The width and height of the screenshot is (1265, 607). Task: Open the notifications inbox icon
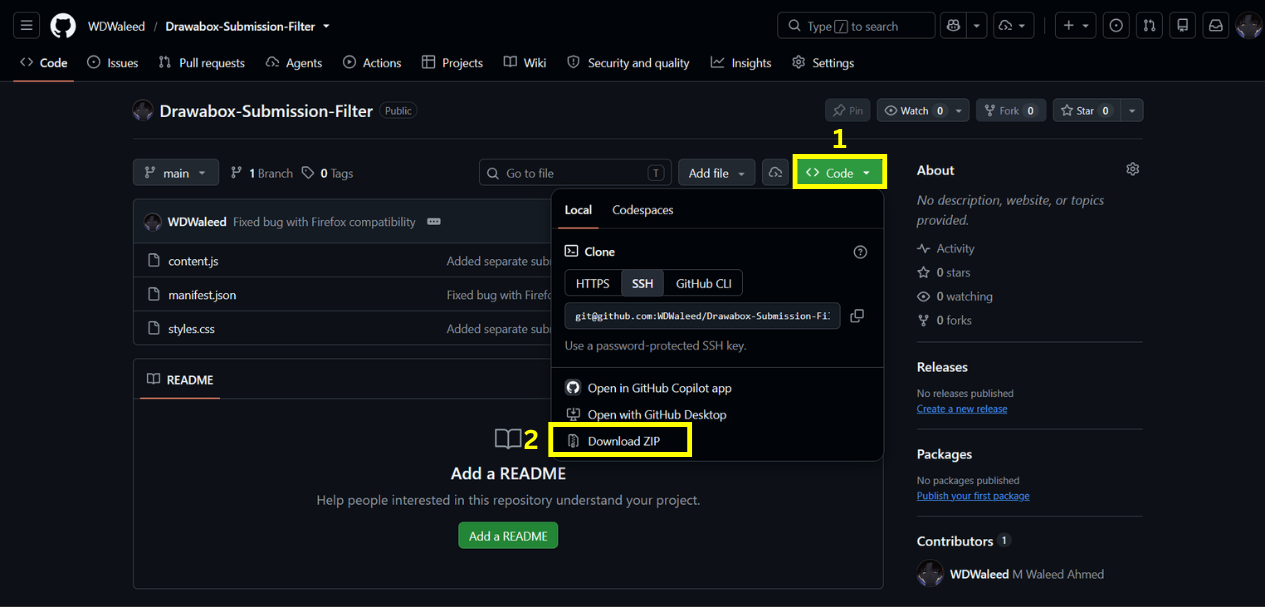(1216, 26)
